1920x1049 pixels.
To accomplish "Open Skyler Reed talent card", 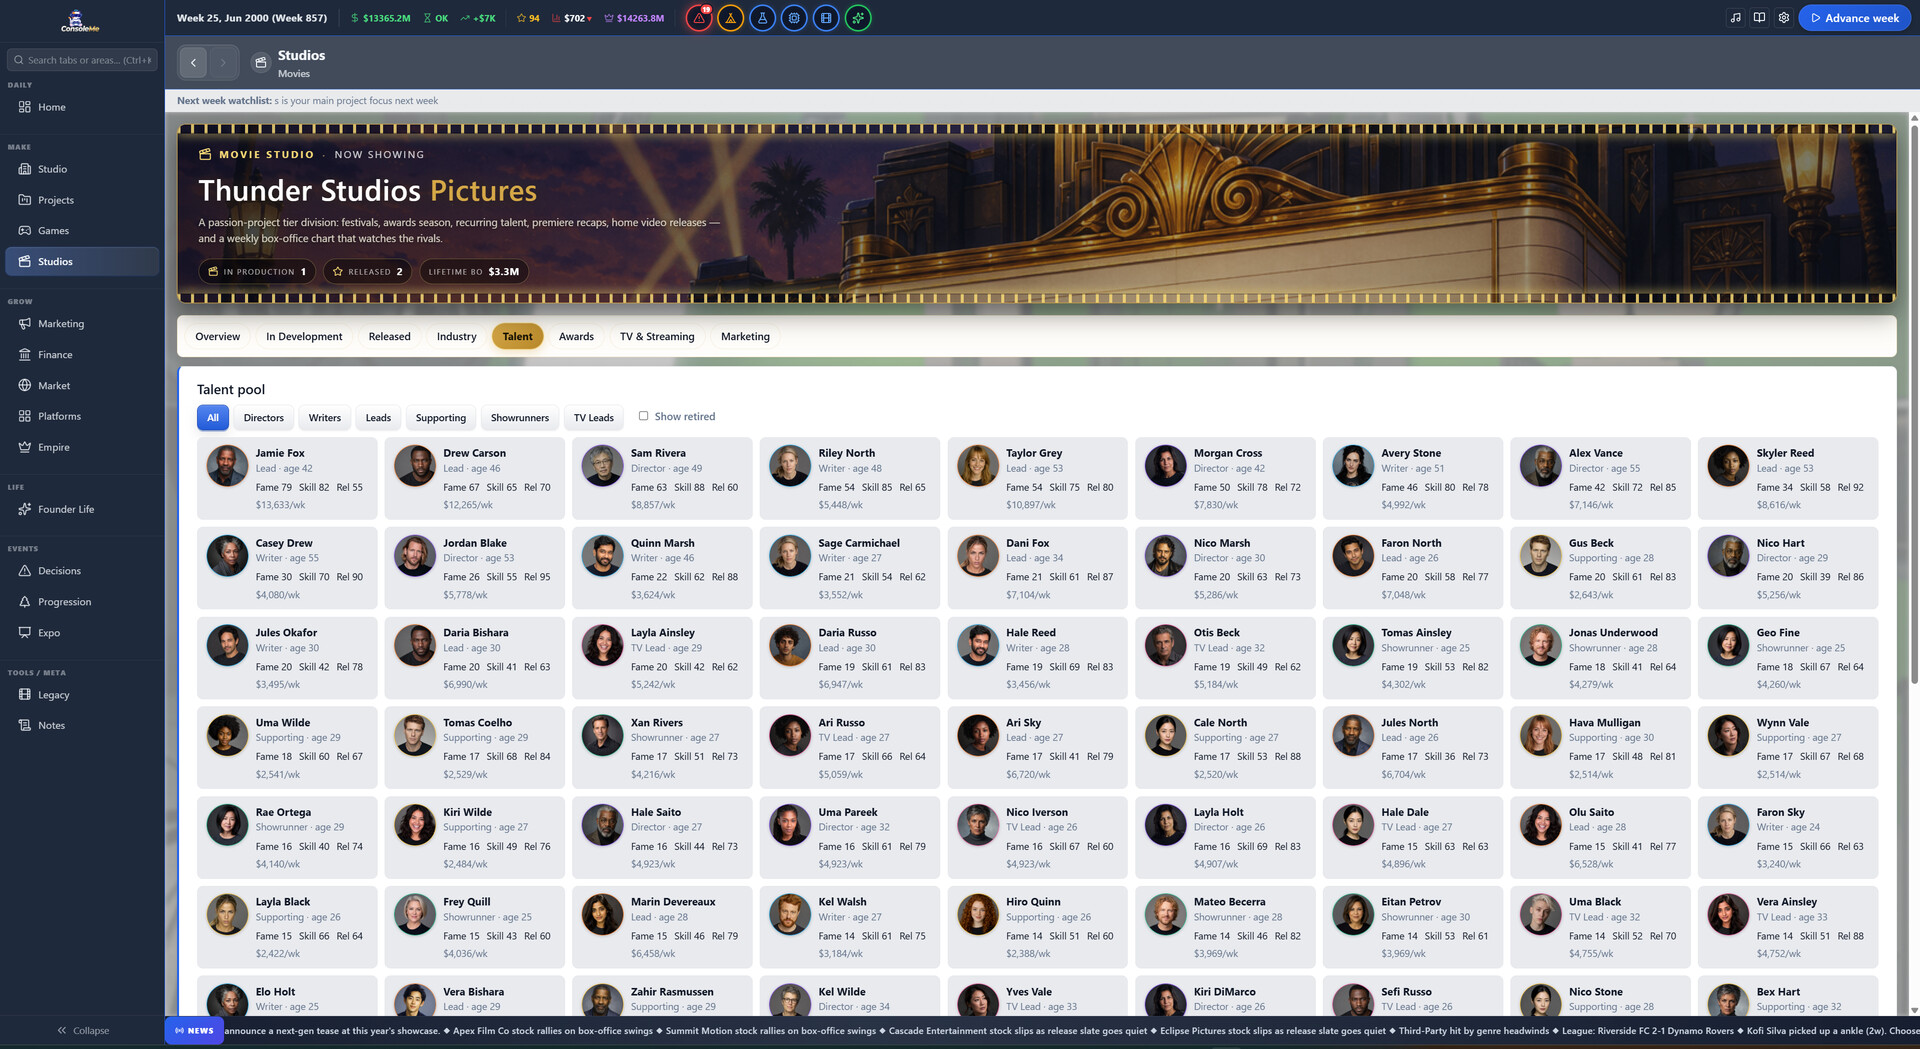I will pyautogui.click(x=1788, y=478).
